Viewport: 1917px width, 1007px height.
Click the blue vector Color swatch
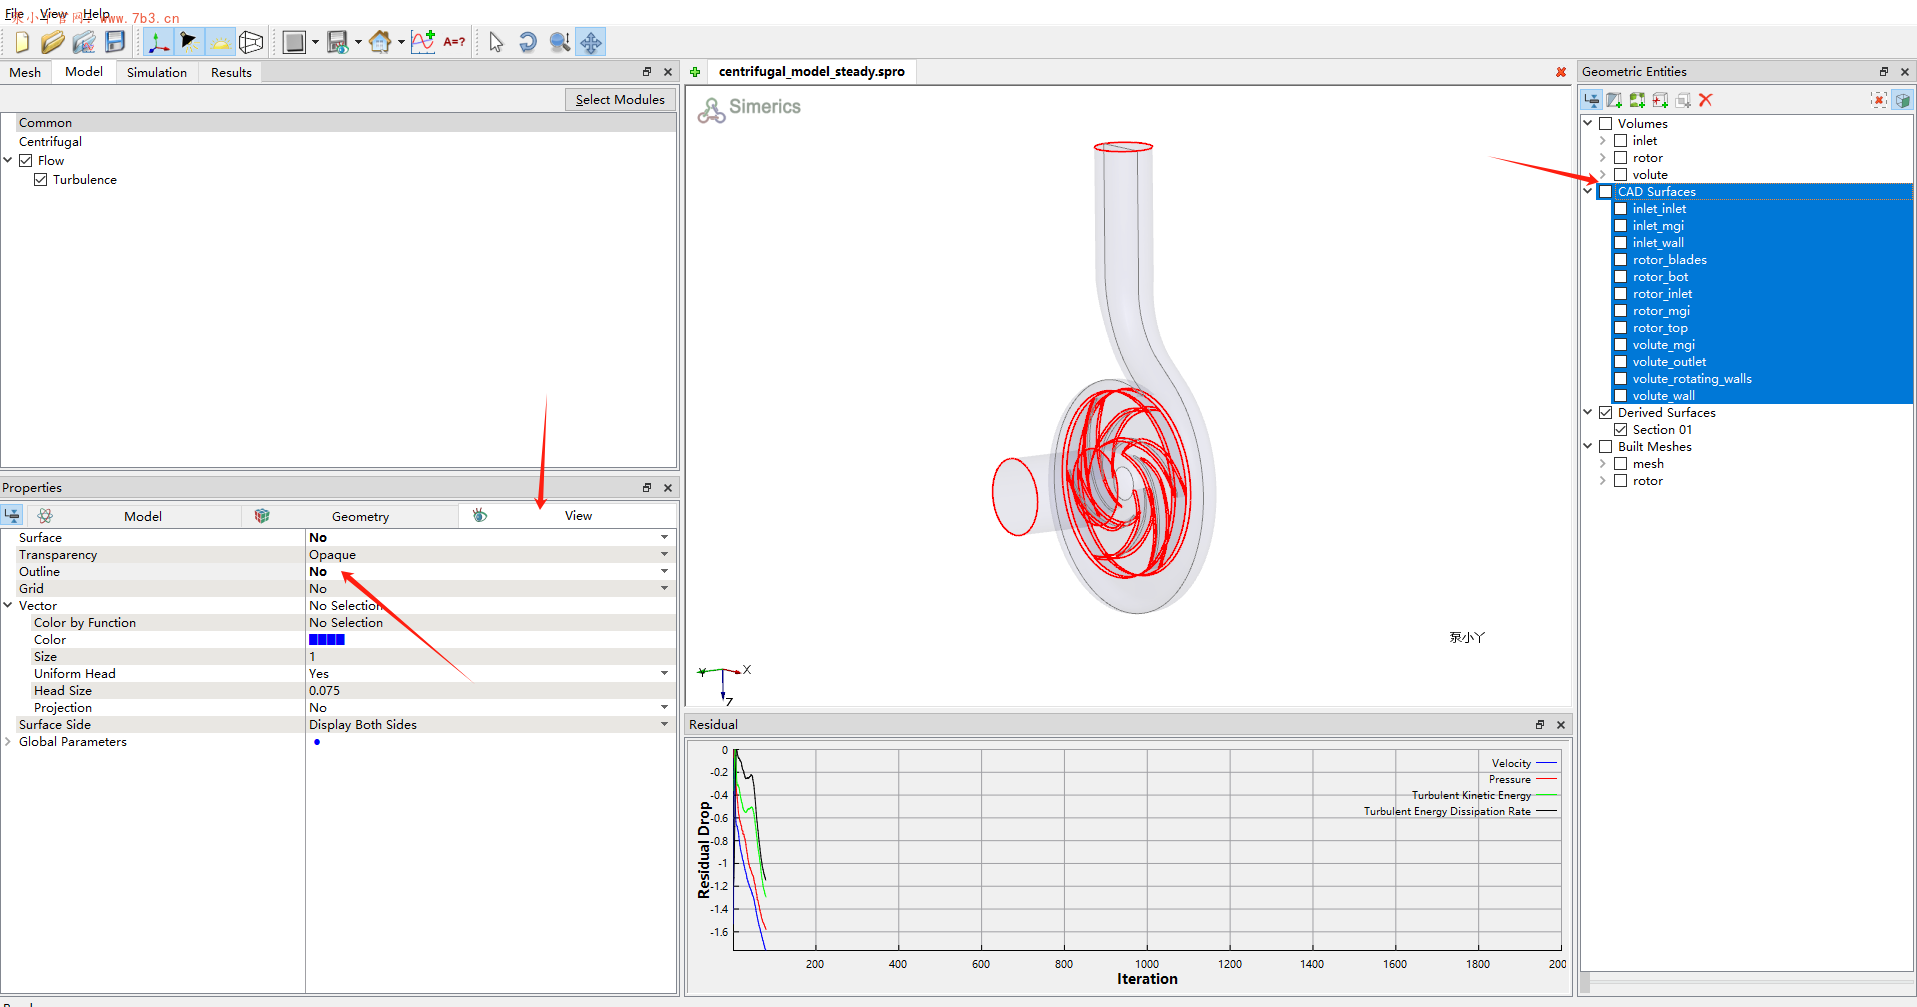tap(327, 640)
